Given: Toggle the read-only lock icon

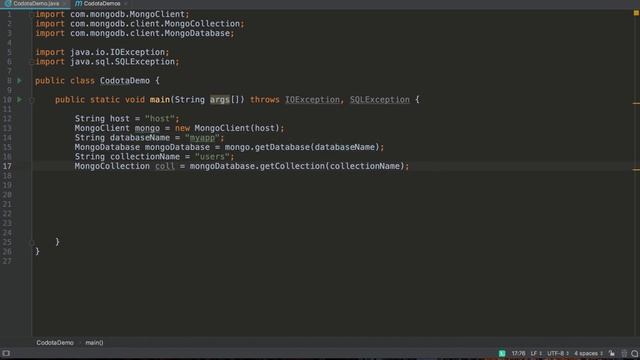Looking at the screenshot, I should tap(611, 353).
